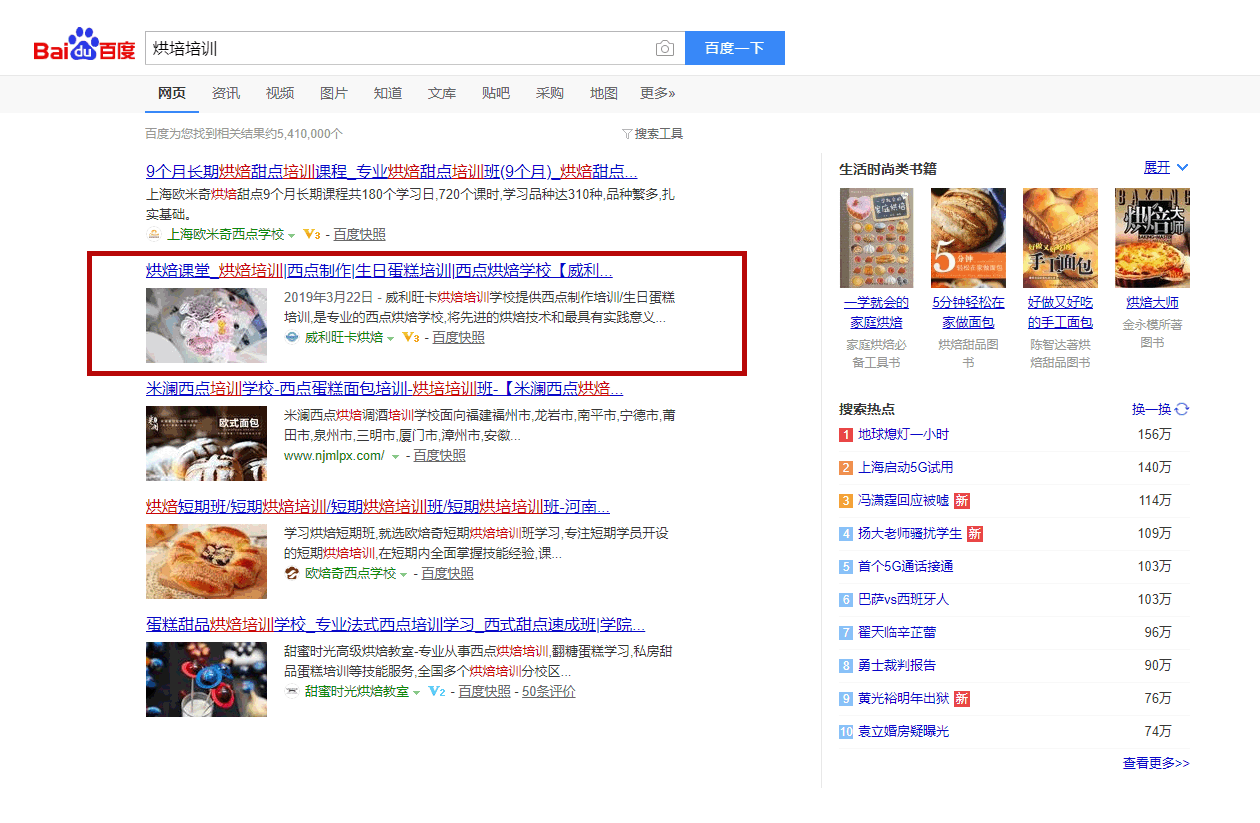Screen dimensions: 1260x823
Task: Open the 烘焙课堂_烘焙培训 威利 result title
Action: (379, 271)
